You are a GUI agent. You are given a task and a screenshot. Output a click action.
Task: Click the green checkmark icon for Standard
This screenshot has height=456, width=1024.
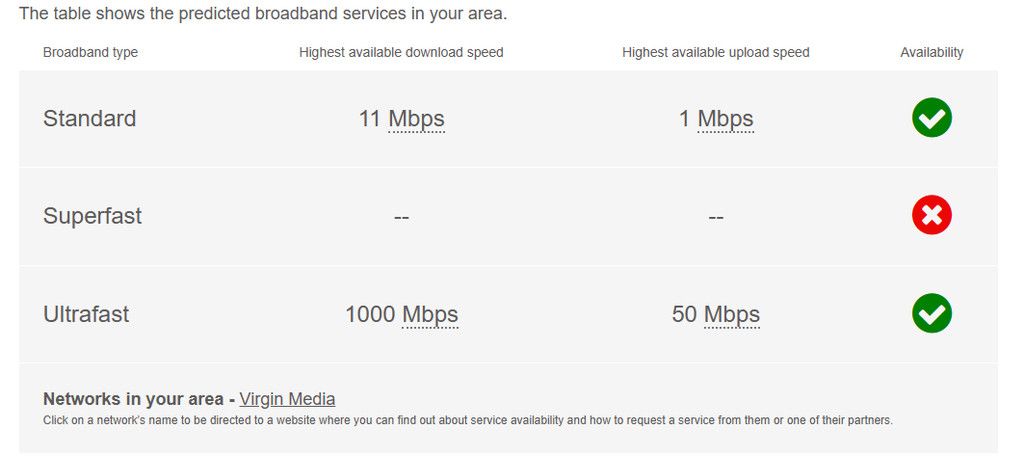(x=931, y=118)
